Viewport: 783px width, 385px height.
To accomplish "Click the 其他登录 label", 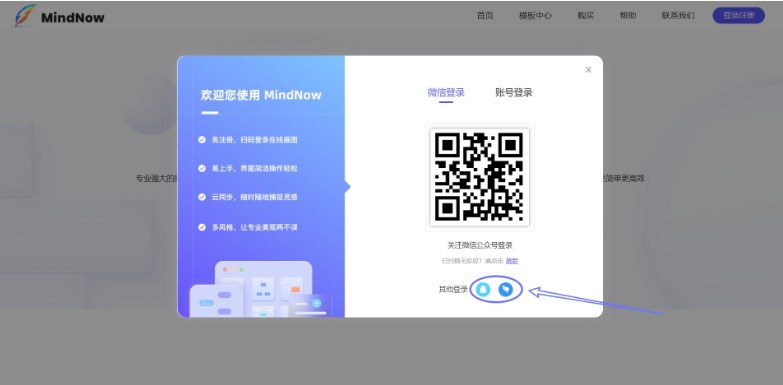I will click(x=453, y=290).
